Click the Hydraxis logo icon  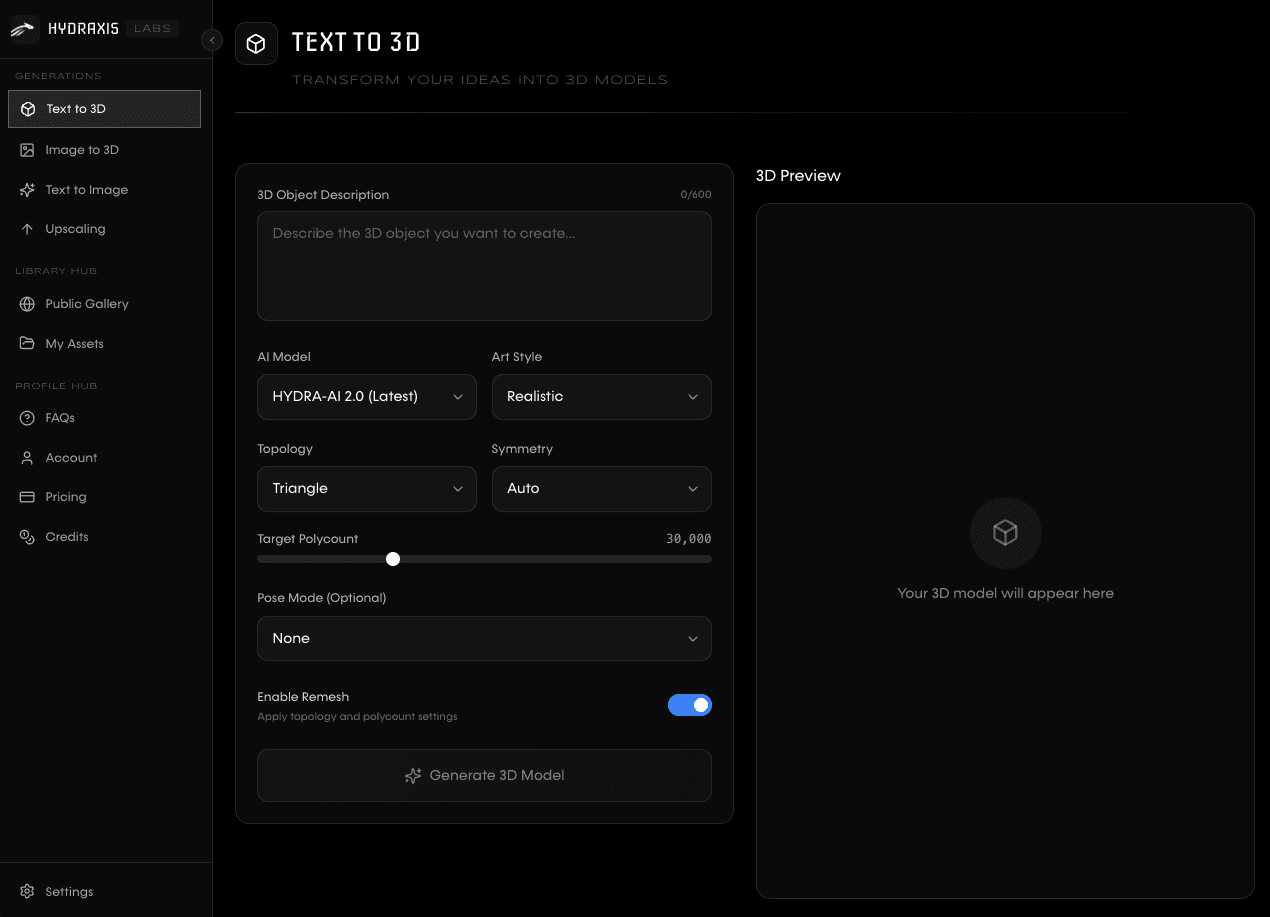coord(24,29)
